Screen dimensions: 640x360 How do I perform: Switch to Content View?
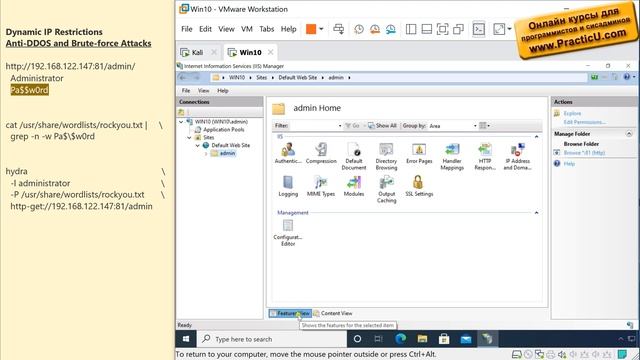tap(333, 313)
